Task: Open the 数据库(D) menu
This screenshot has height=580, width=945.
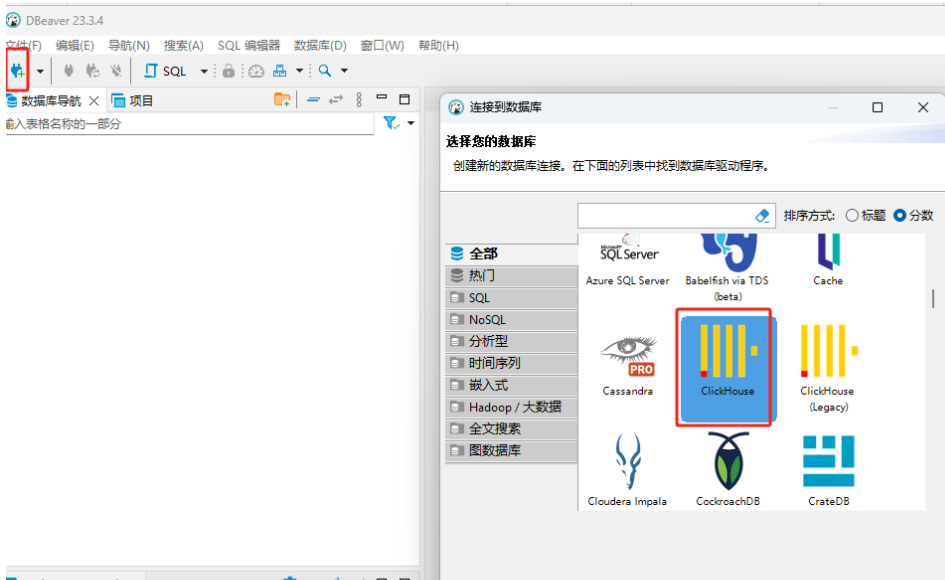Action: click(x=320, y=45)
